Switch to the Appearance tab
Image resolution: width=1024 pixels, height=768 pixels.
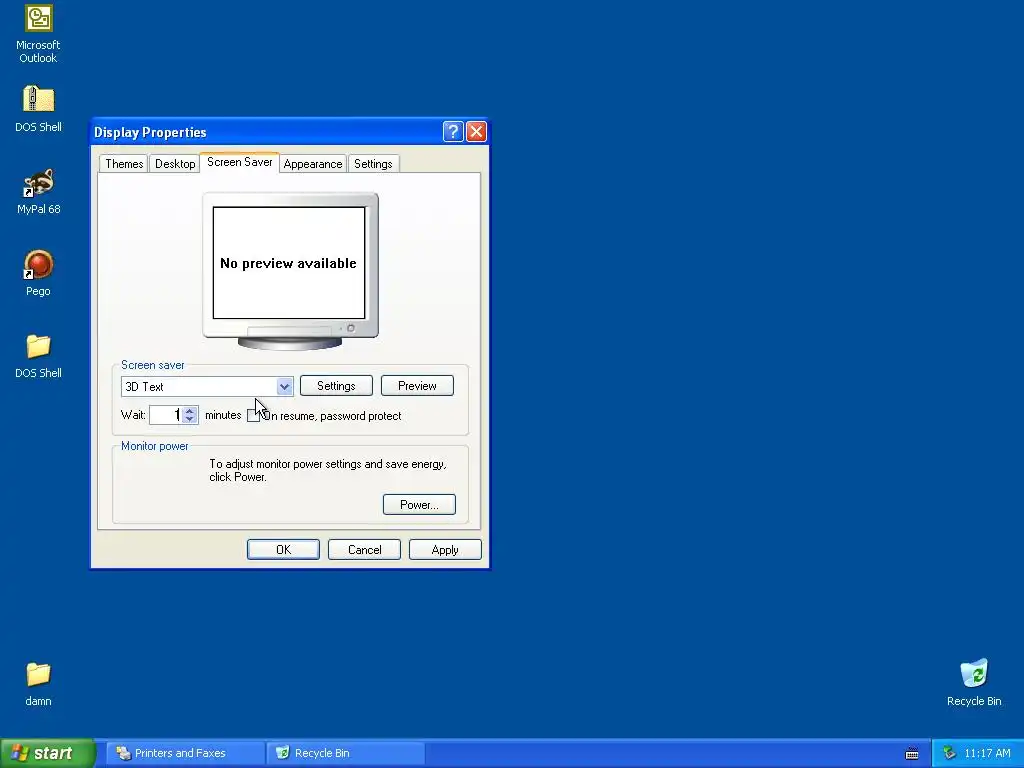coord(313,164)
